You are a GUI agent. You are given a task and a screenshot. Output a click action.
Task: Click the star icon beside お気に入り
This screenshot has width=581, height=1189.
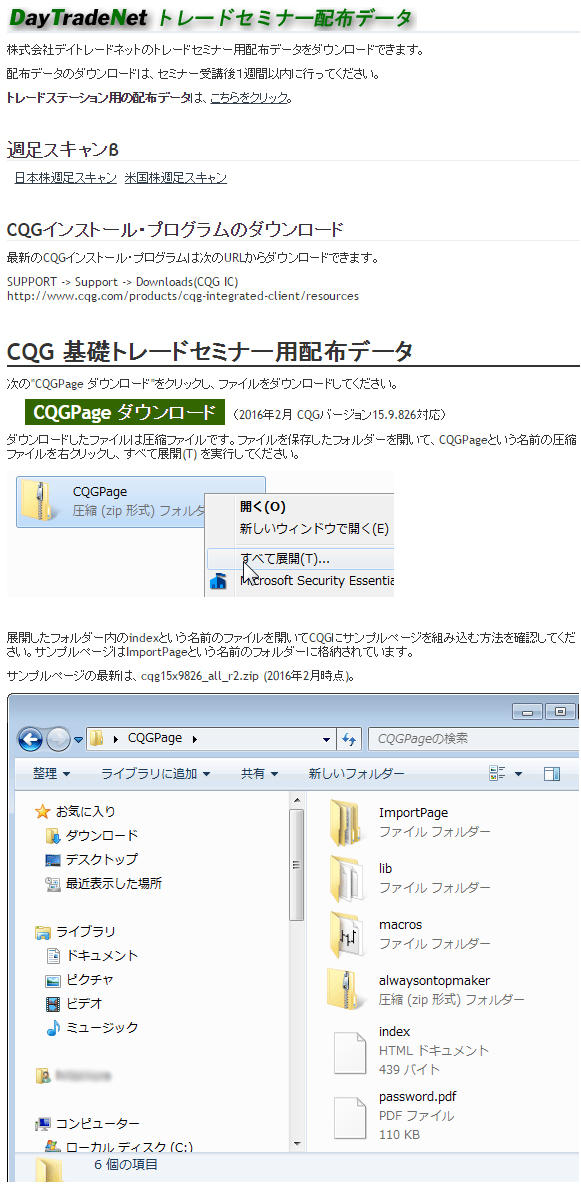42,811
